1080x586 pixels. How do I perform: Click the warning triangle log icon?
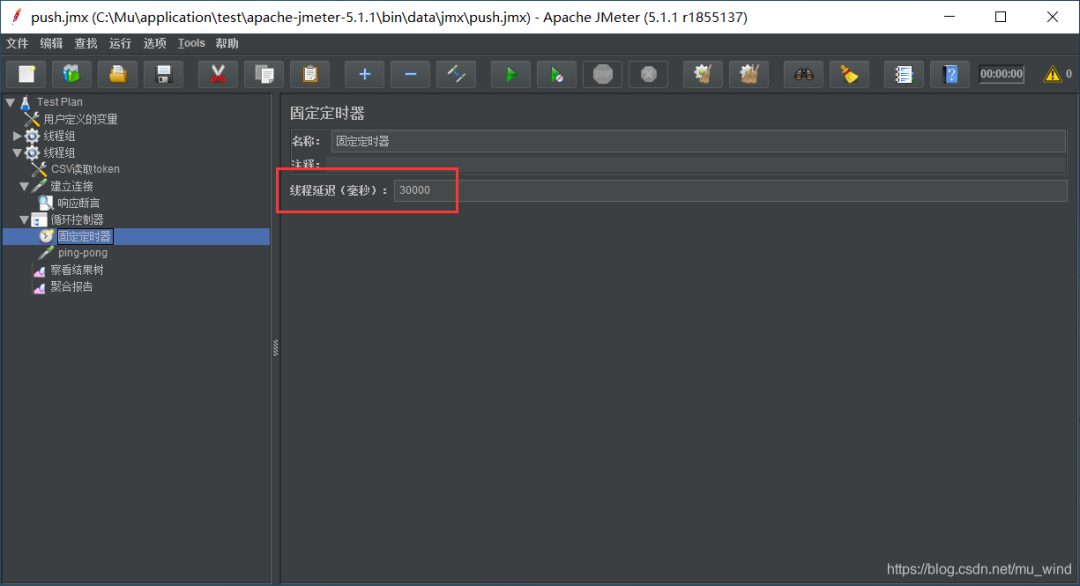(x=1052, y=74)
